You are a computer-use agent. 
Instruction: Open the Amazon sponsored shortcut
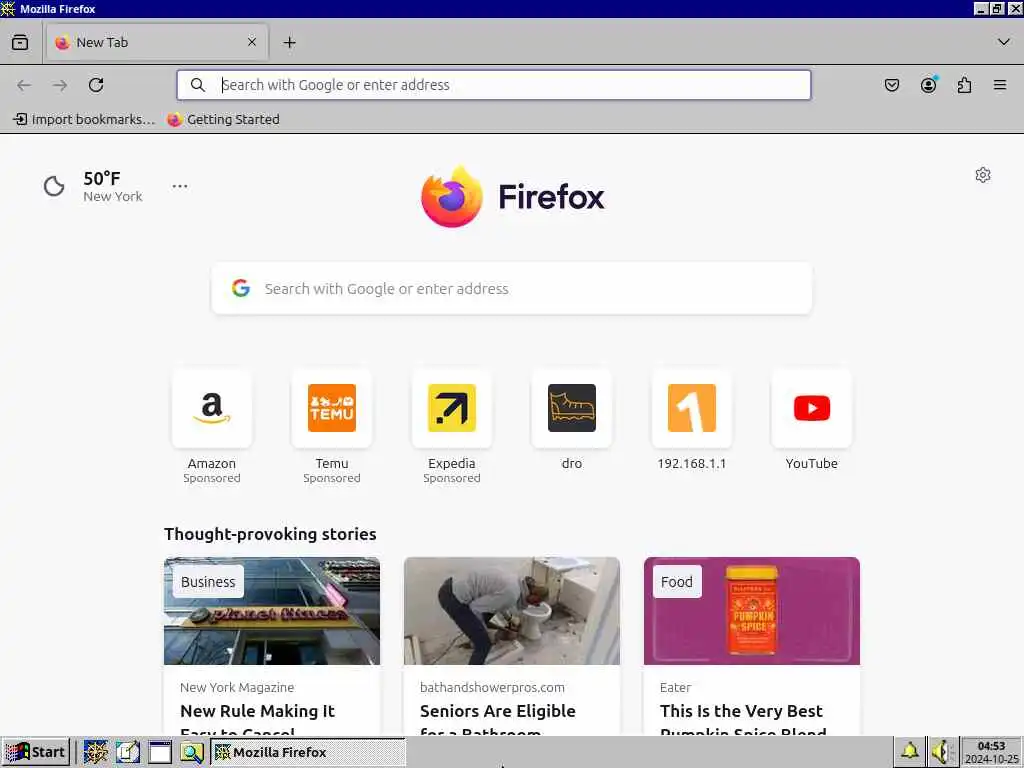[x=212, y=426]
